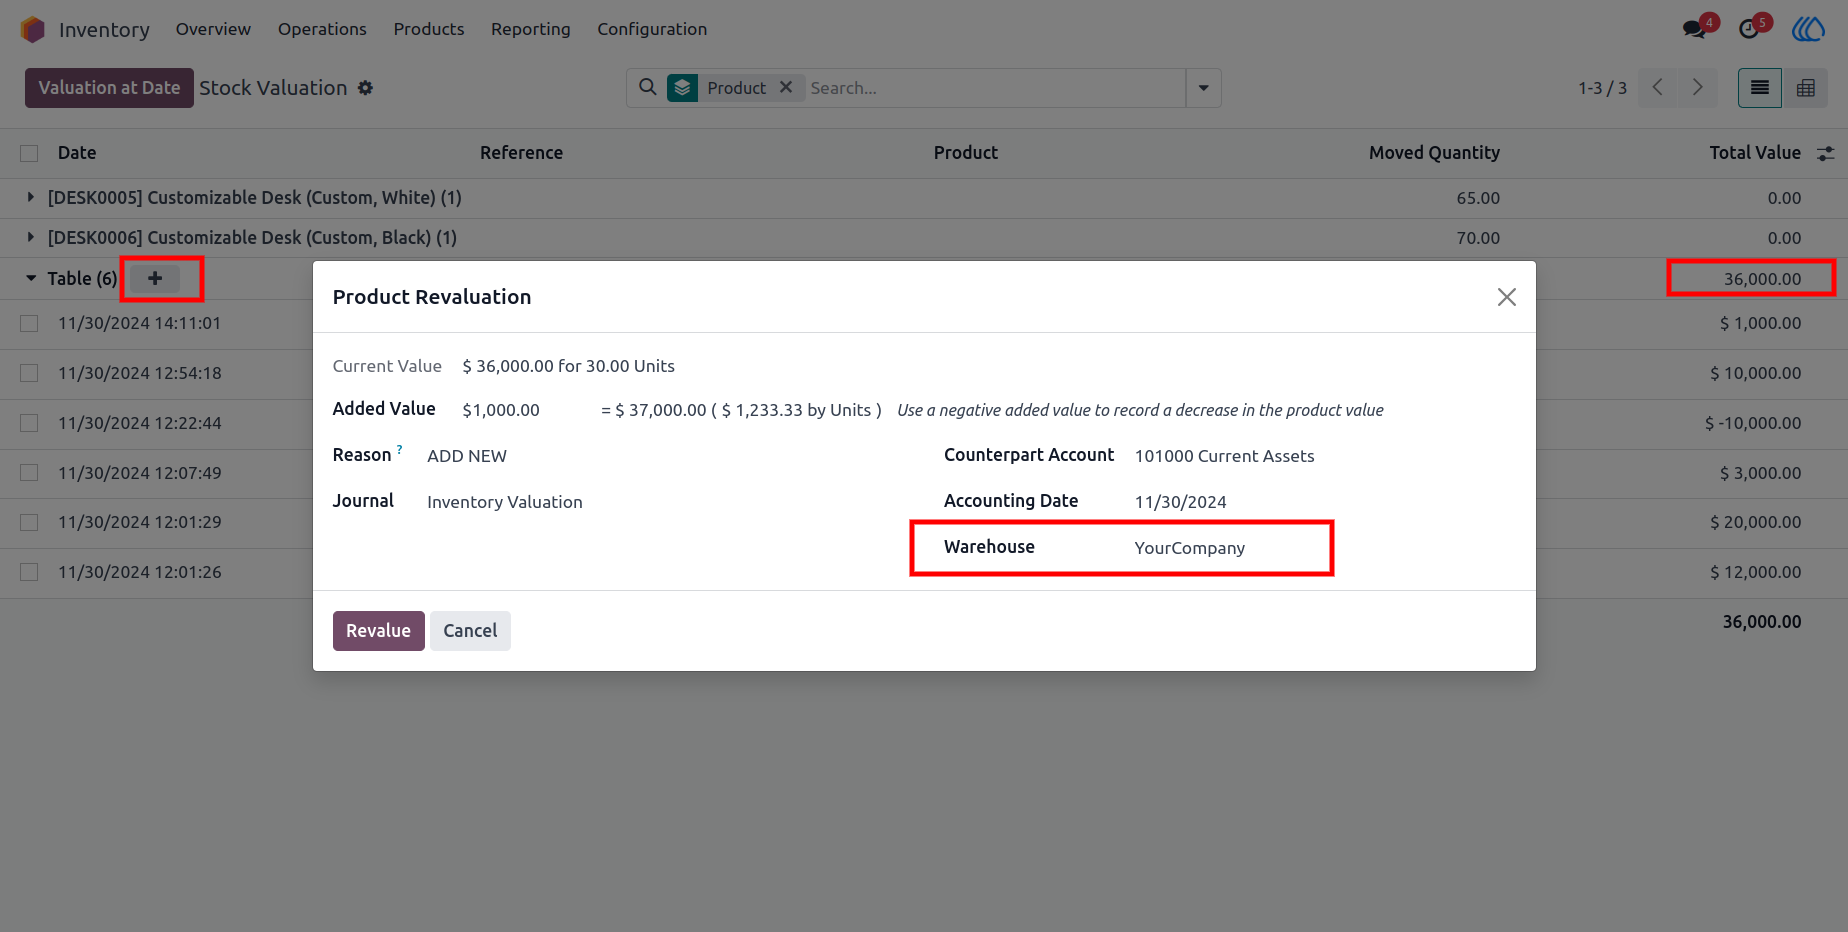Check the row dated 11/30/2024 12:01:29
This screenshot has width=1848, height=932.
[x=29, y=522]
